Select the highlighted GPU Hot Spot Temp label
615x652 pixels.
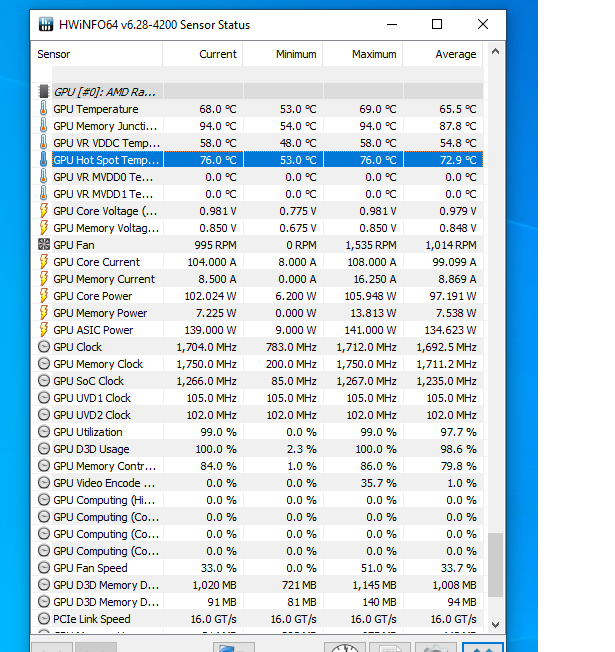[106, 160]
